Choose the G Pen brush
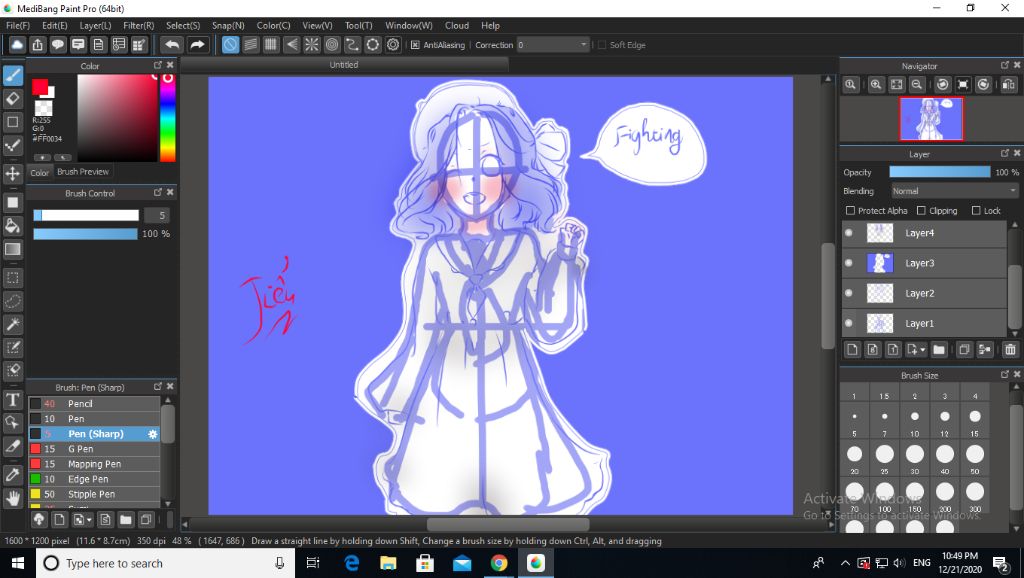1024x578 pixels. [94, 449]
